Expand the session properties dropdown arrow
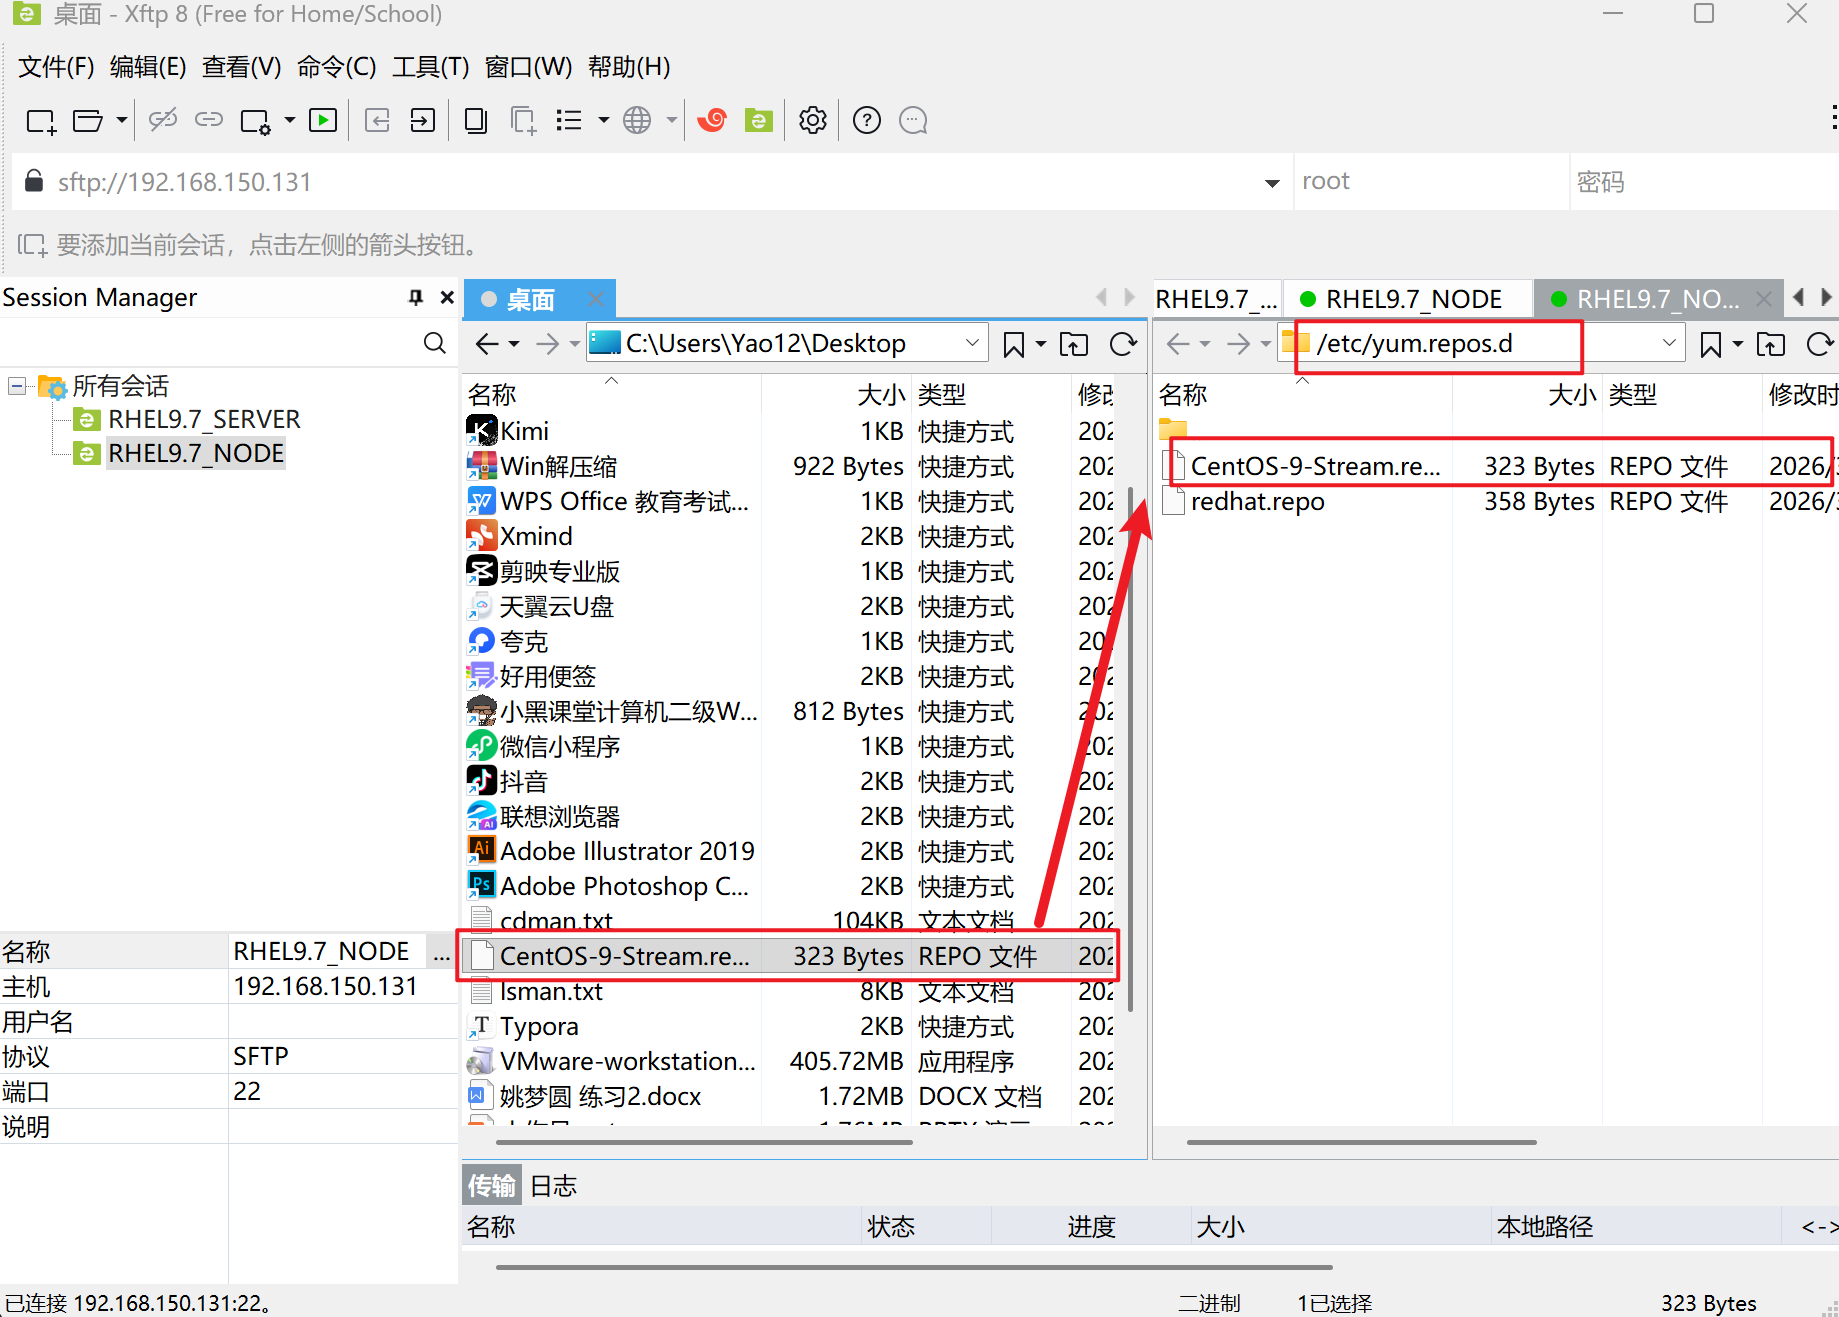The image size is (1839, 1317). point(290,121)
